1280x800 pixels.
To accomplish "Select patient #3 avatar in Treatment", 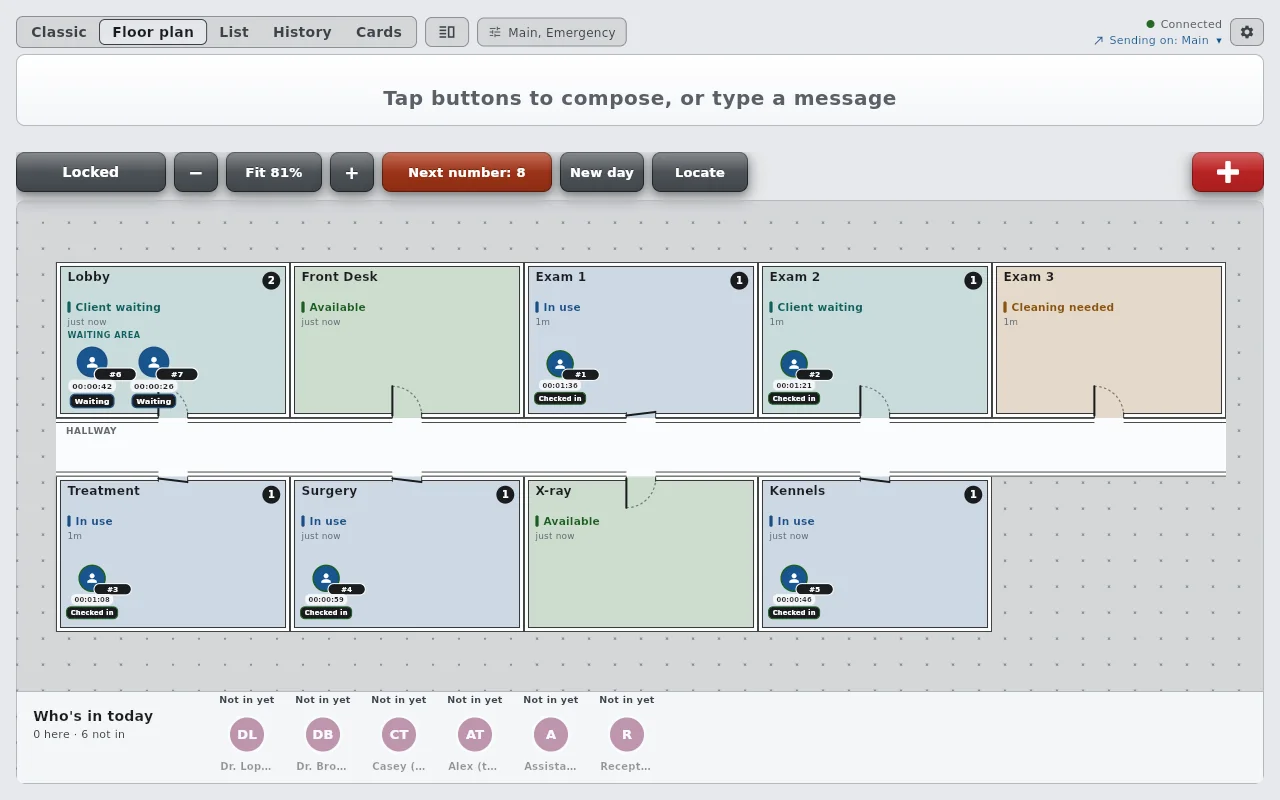I will click(92, 578).
